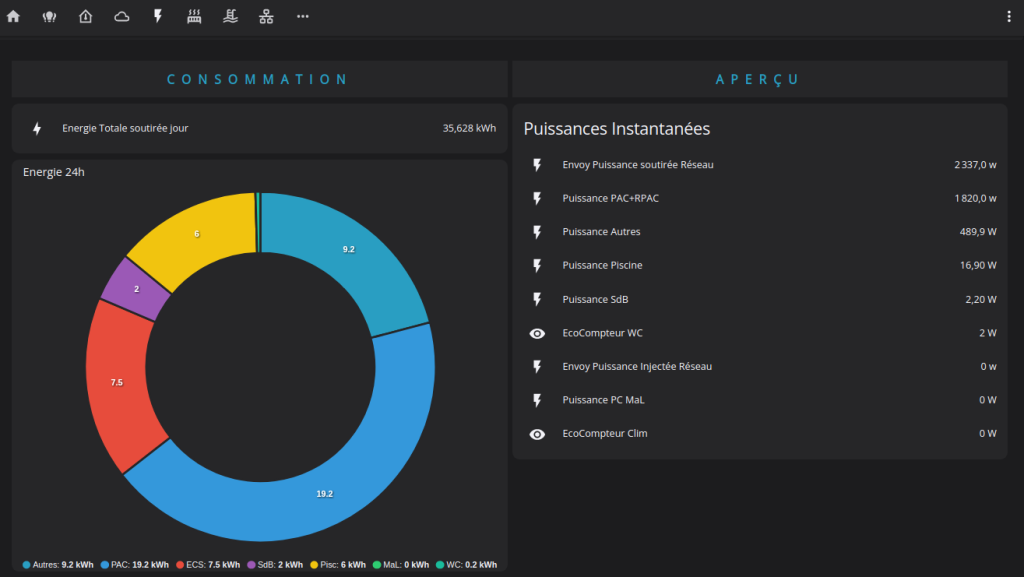This screenshot has height=577, width=1024.
Task: Open the cloud weather view tab
Action: [121, 16]
